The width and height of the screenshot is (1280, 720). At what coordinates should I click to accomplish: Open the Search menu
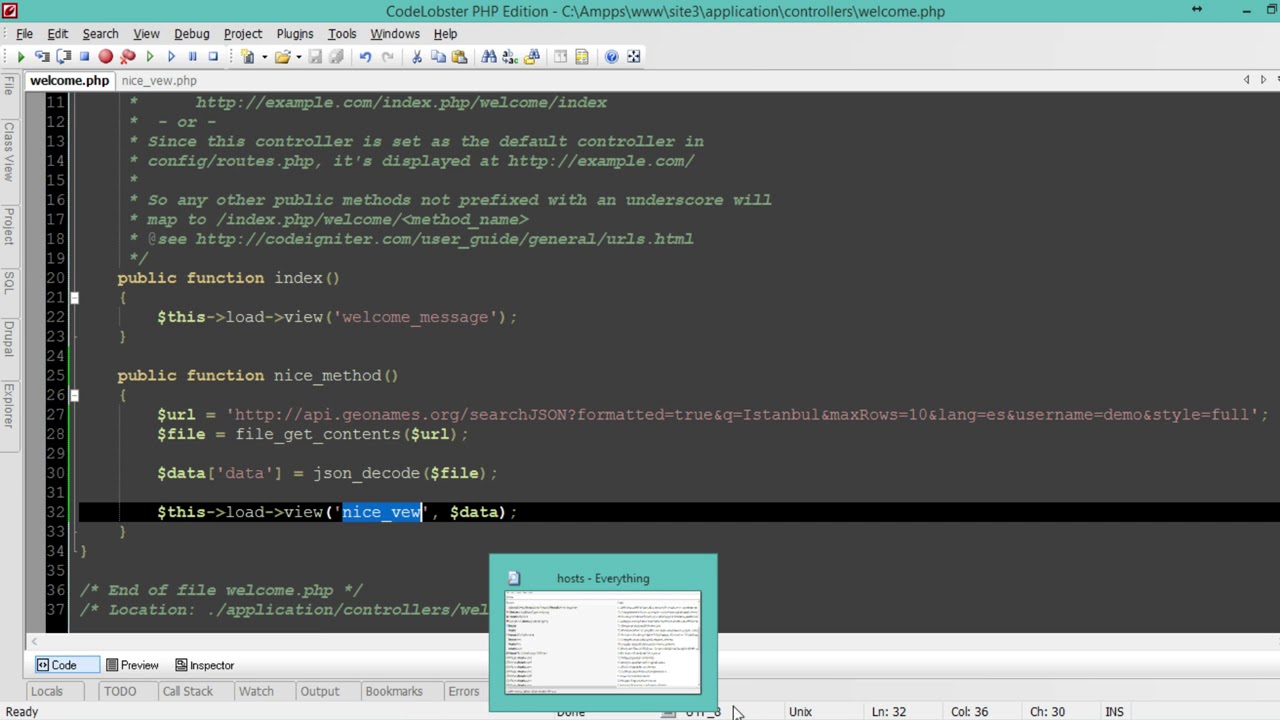[x=100, y=34]
